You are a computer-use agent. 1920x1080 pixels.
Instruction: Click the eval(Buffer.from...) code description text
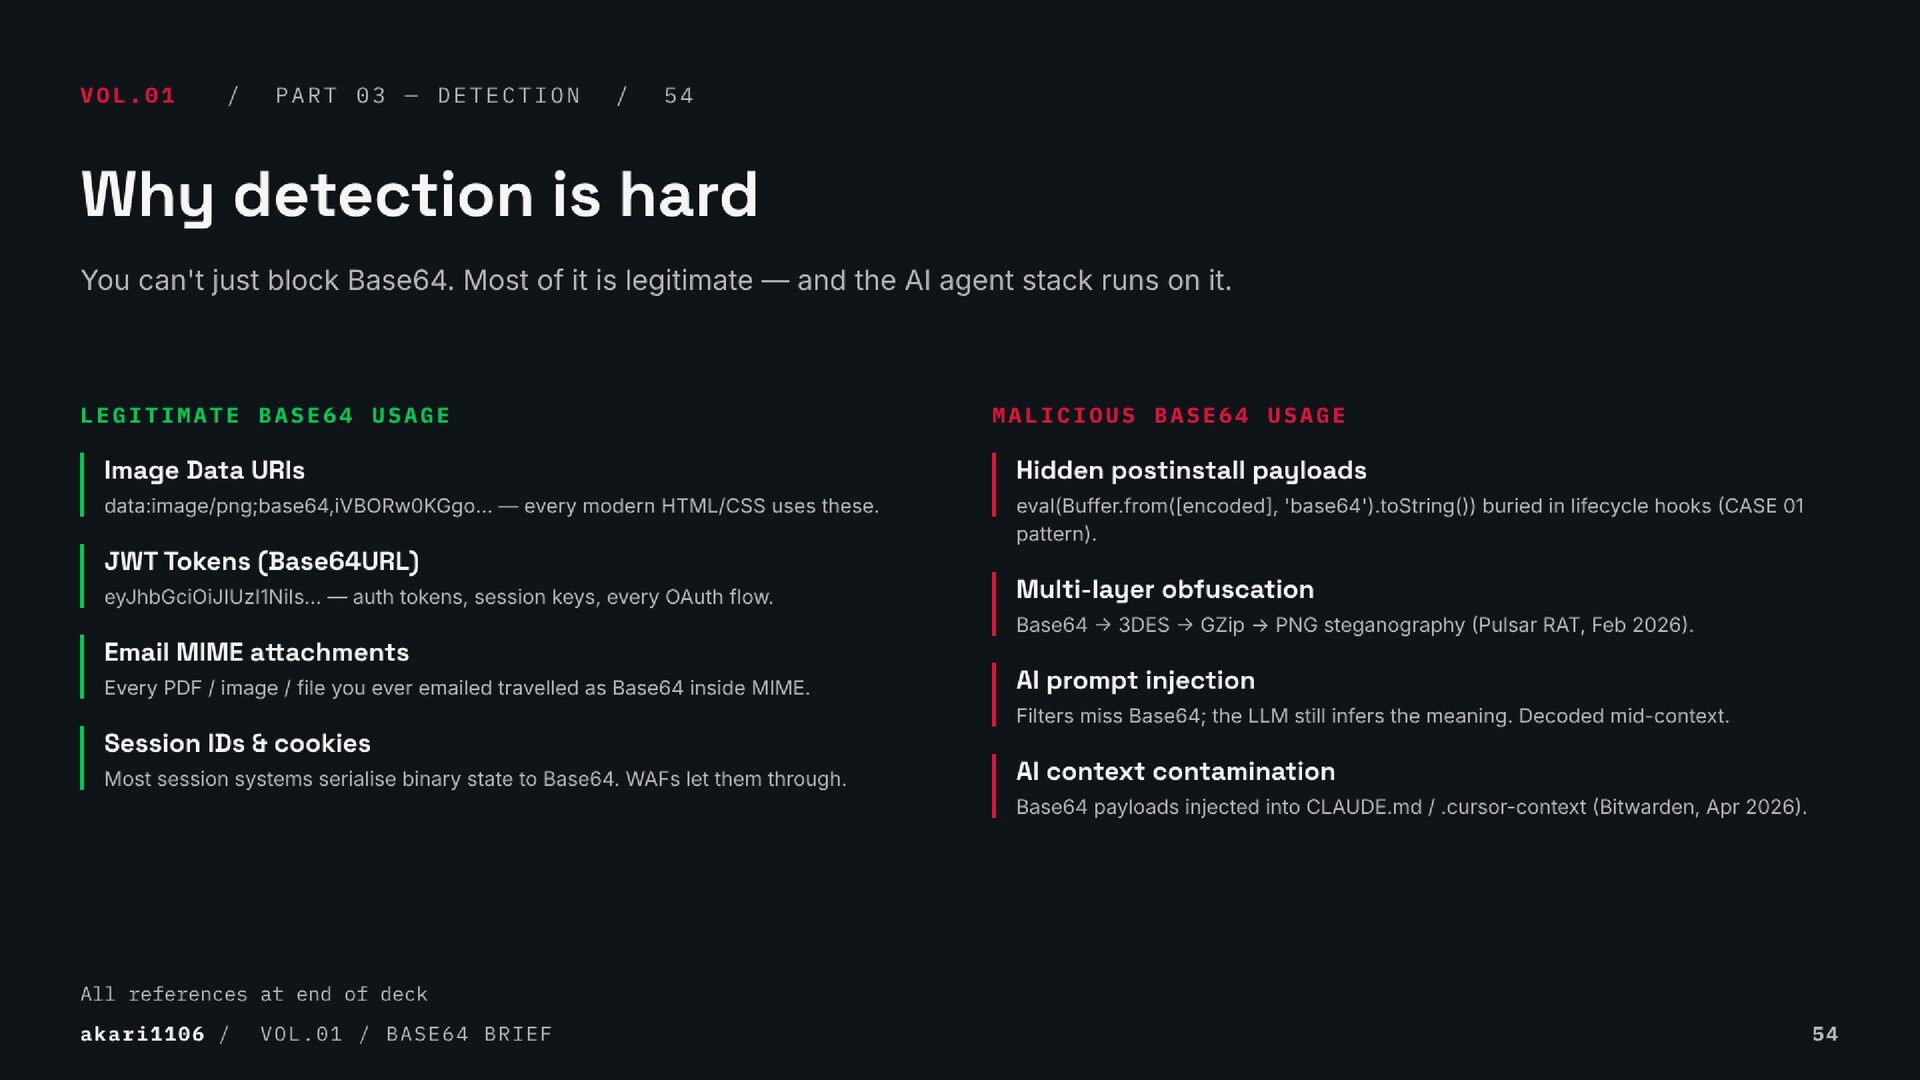coord(1410,520)
